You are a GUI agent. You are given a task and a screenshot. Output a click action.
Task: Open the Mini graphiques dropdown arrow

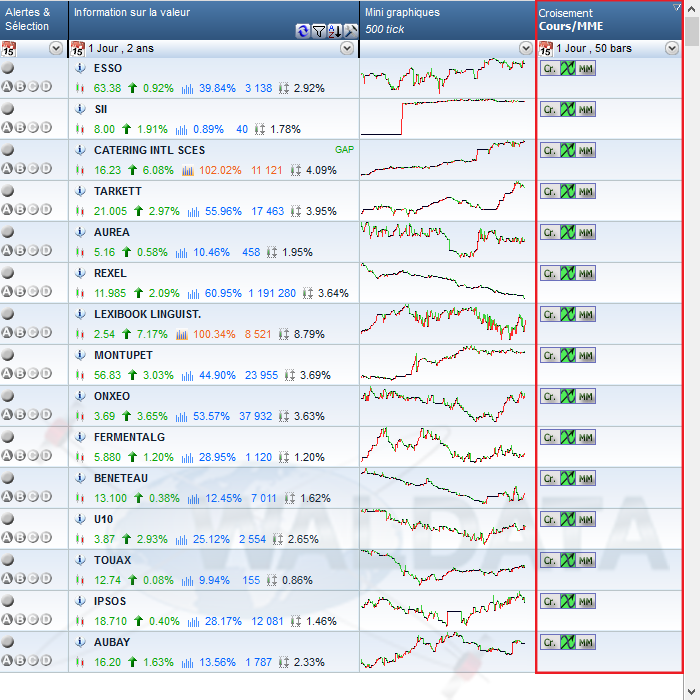click(x=525, y=48)
